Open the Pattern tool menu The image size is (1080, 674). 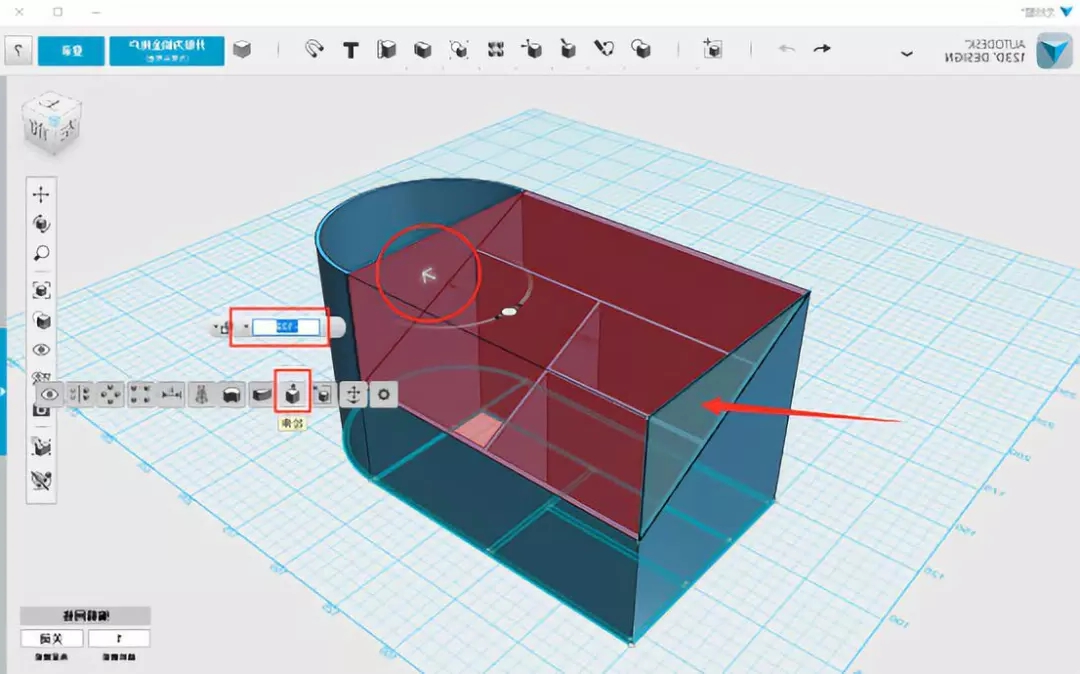click(x=495, y=49)
